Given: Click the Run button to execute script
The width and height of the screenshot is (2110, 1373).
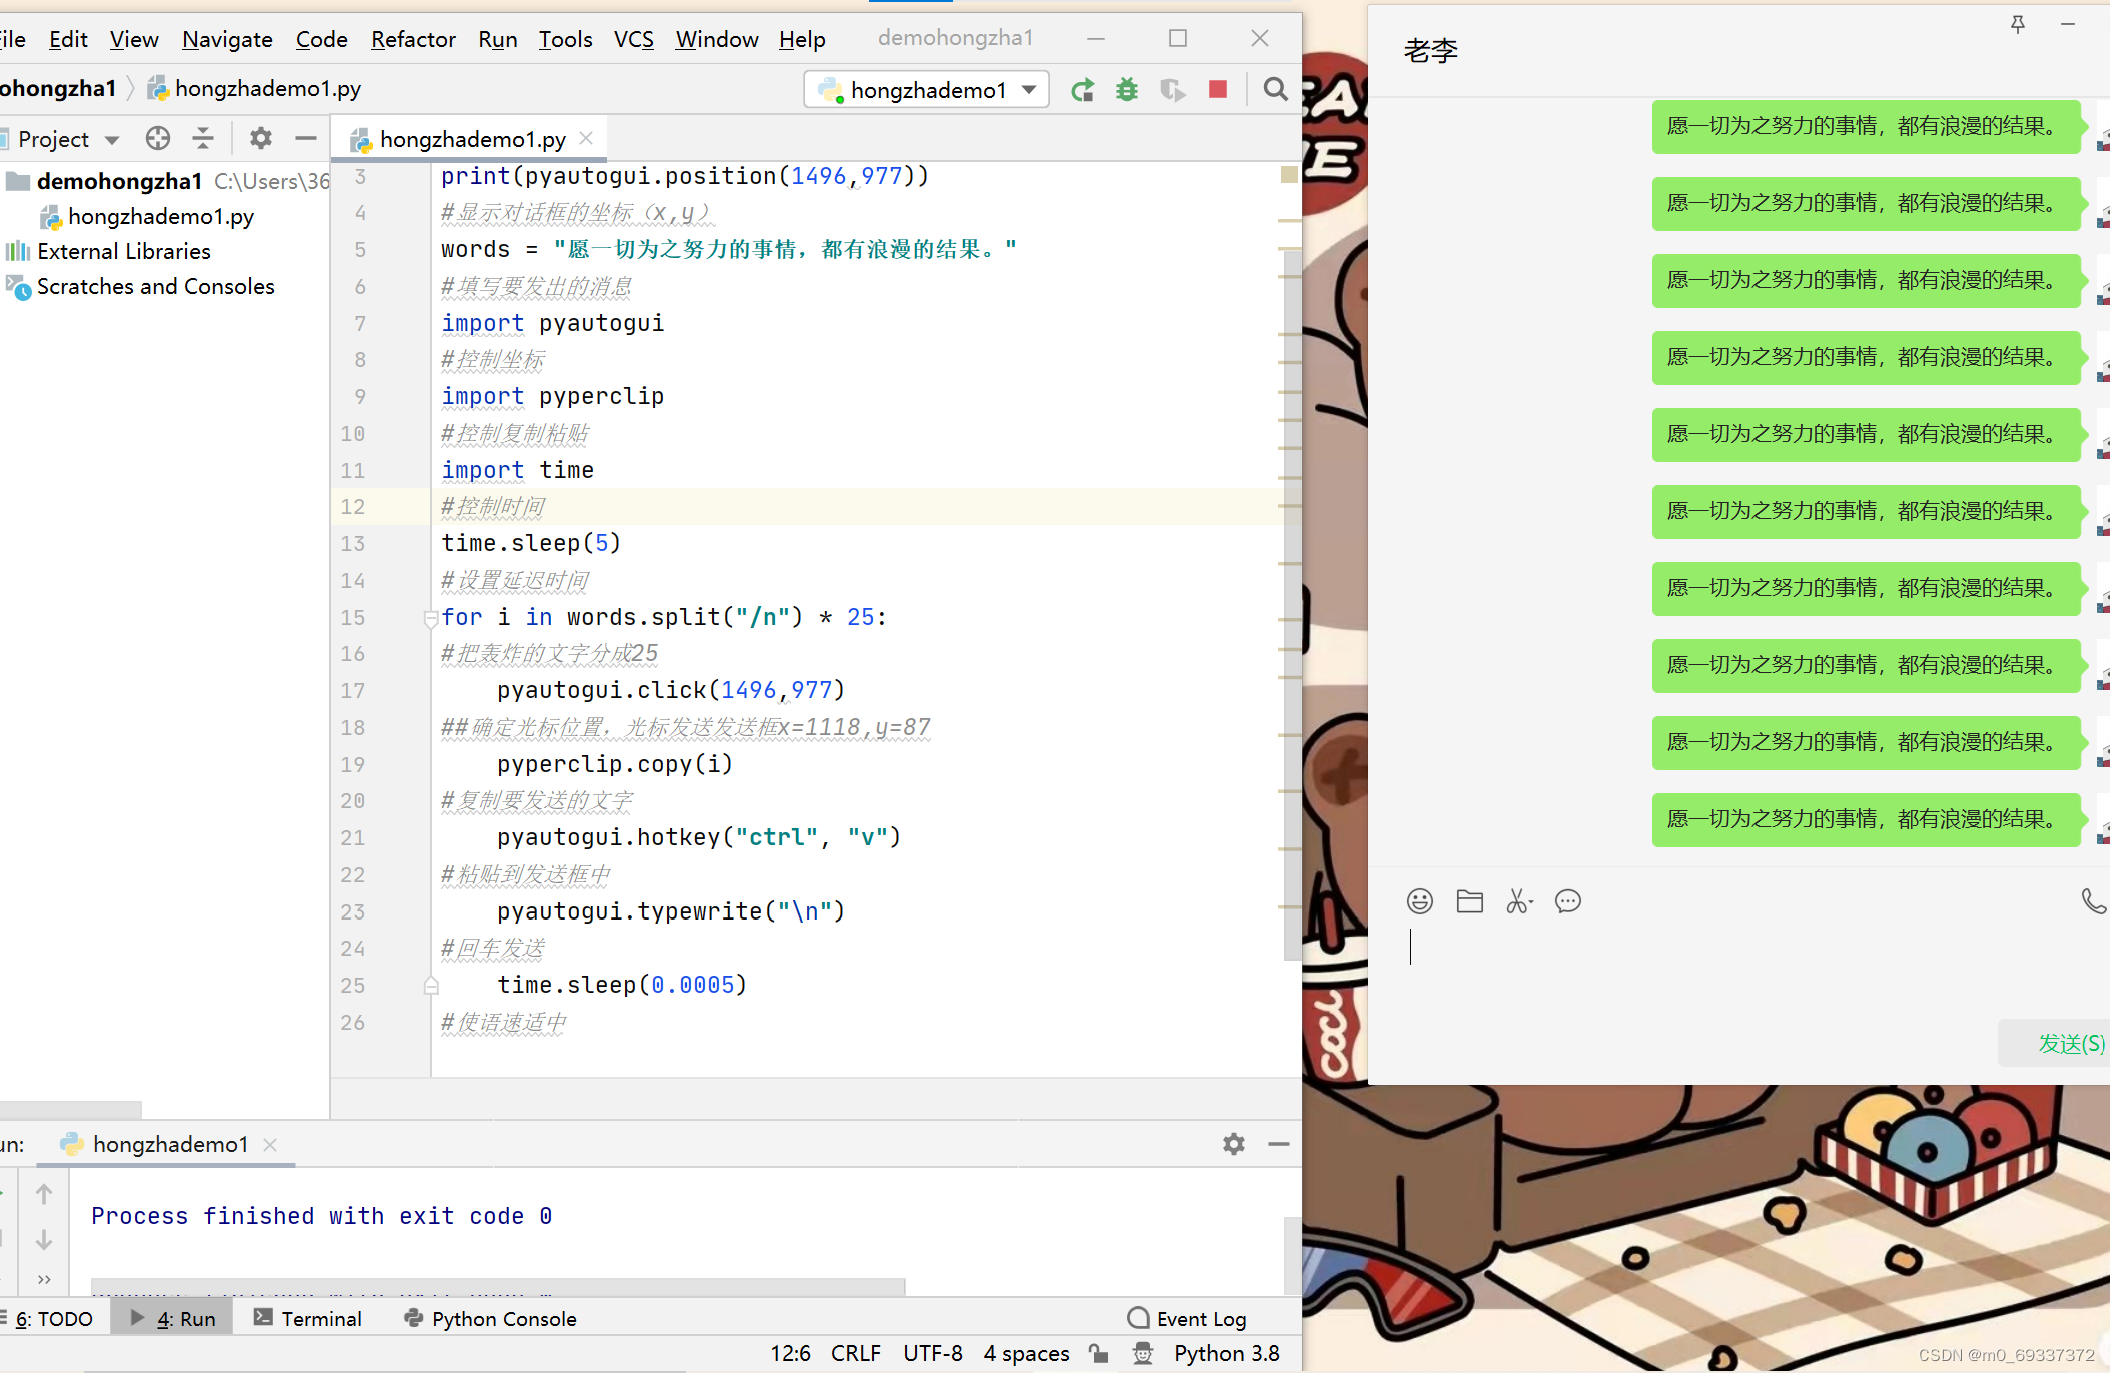Looking at the screenshot, I should [1083, 88].
